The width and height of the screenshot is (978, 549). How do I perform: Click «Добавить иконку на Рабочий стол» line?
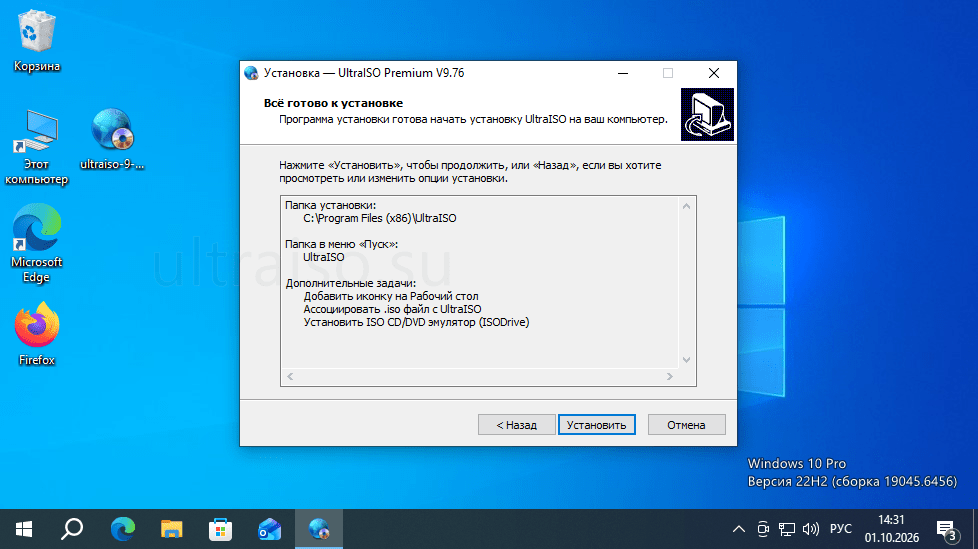[x=391, y=296]
